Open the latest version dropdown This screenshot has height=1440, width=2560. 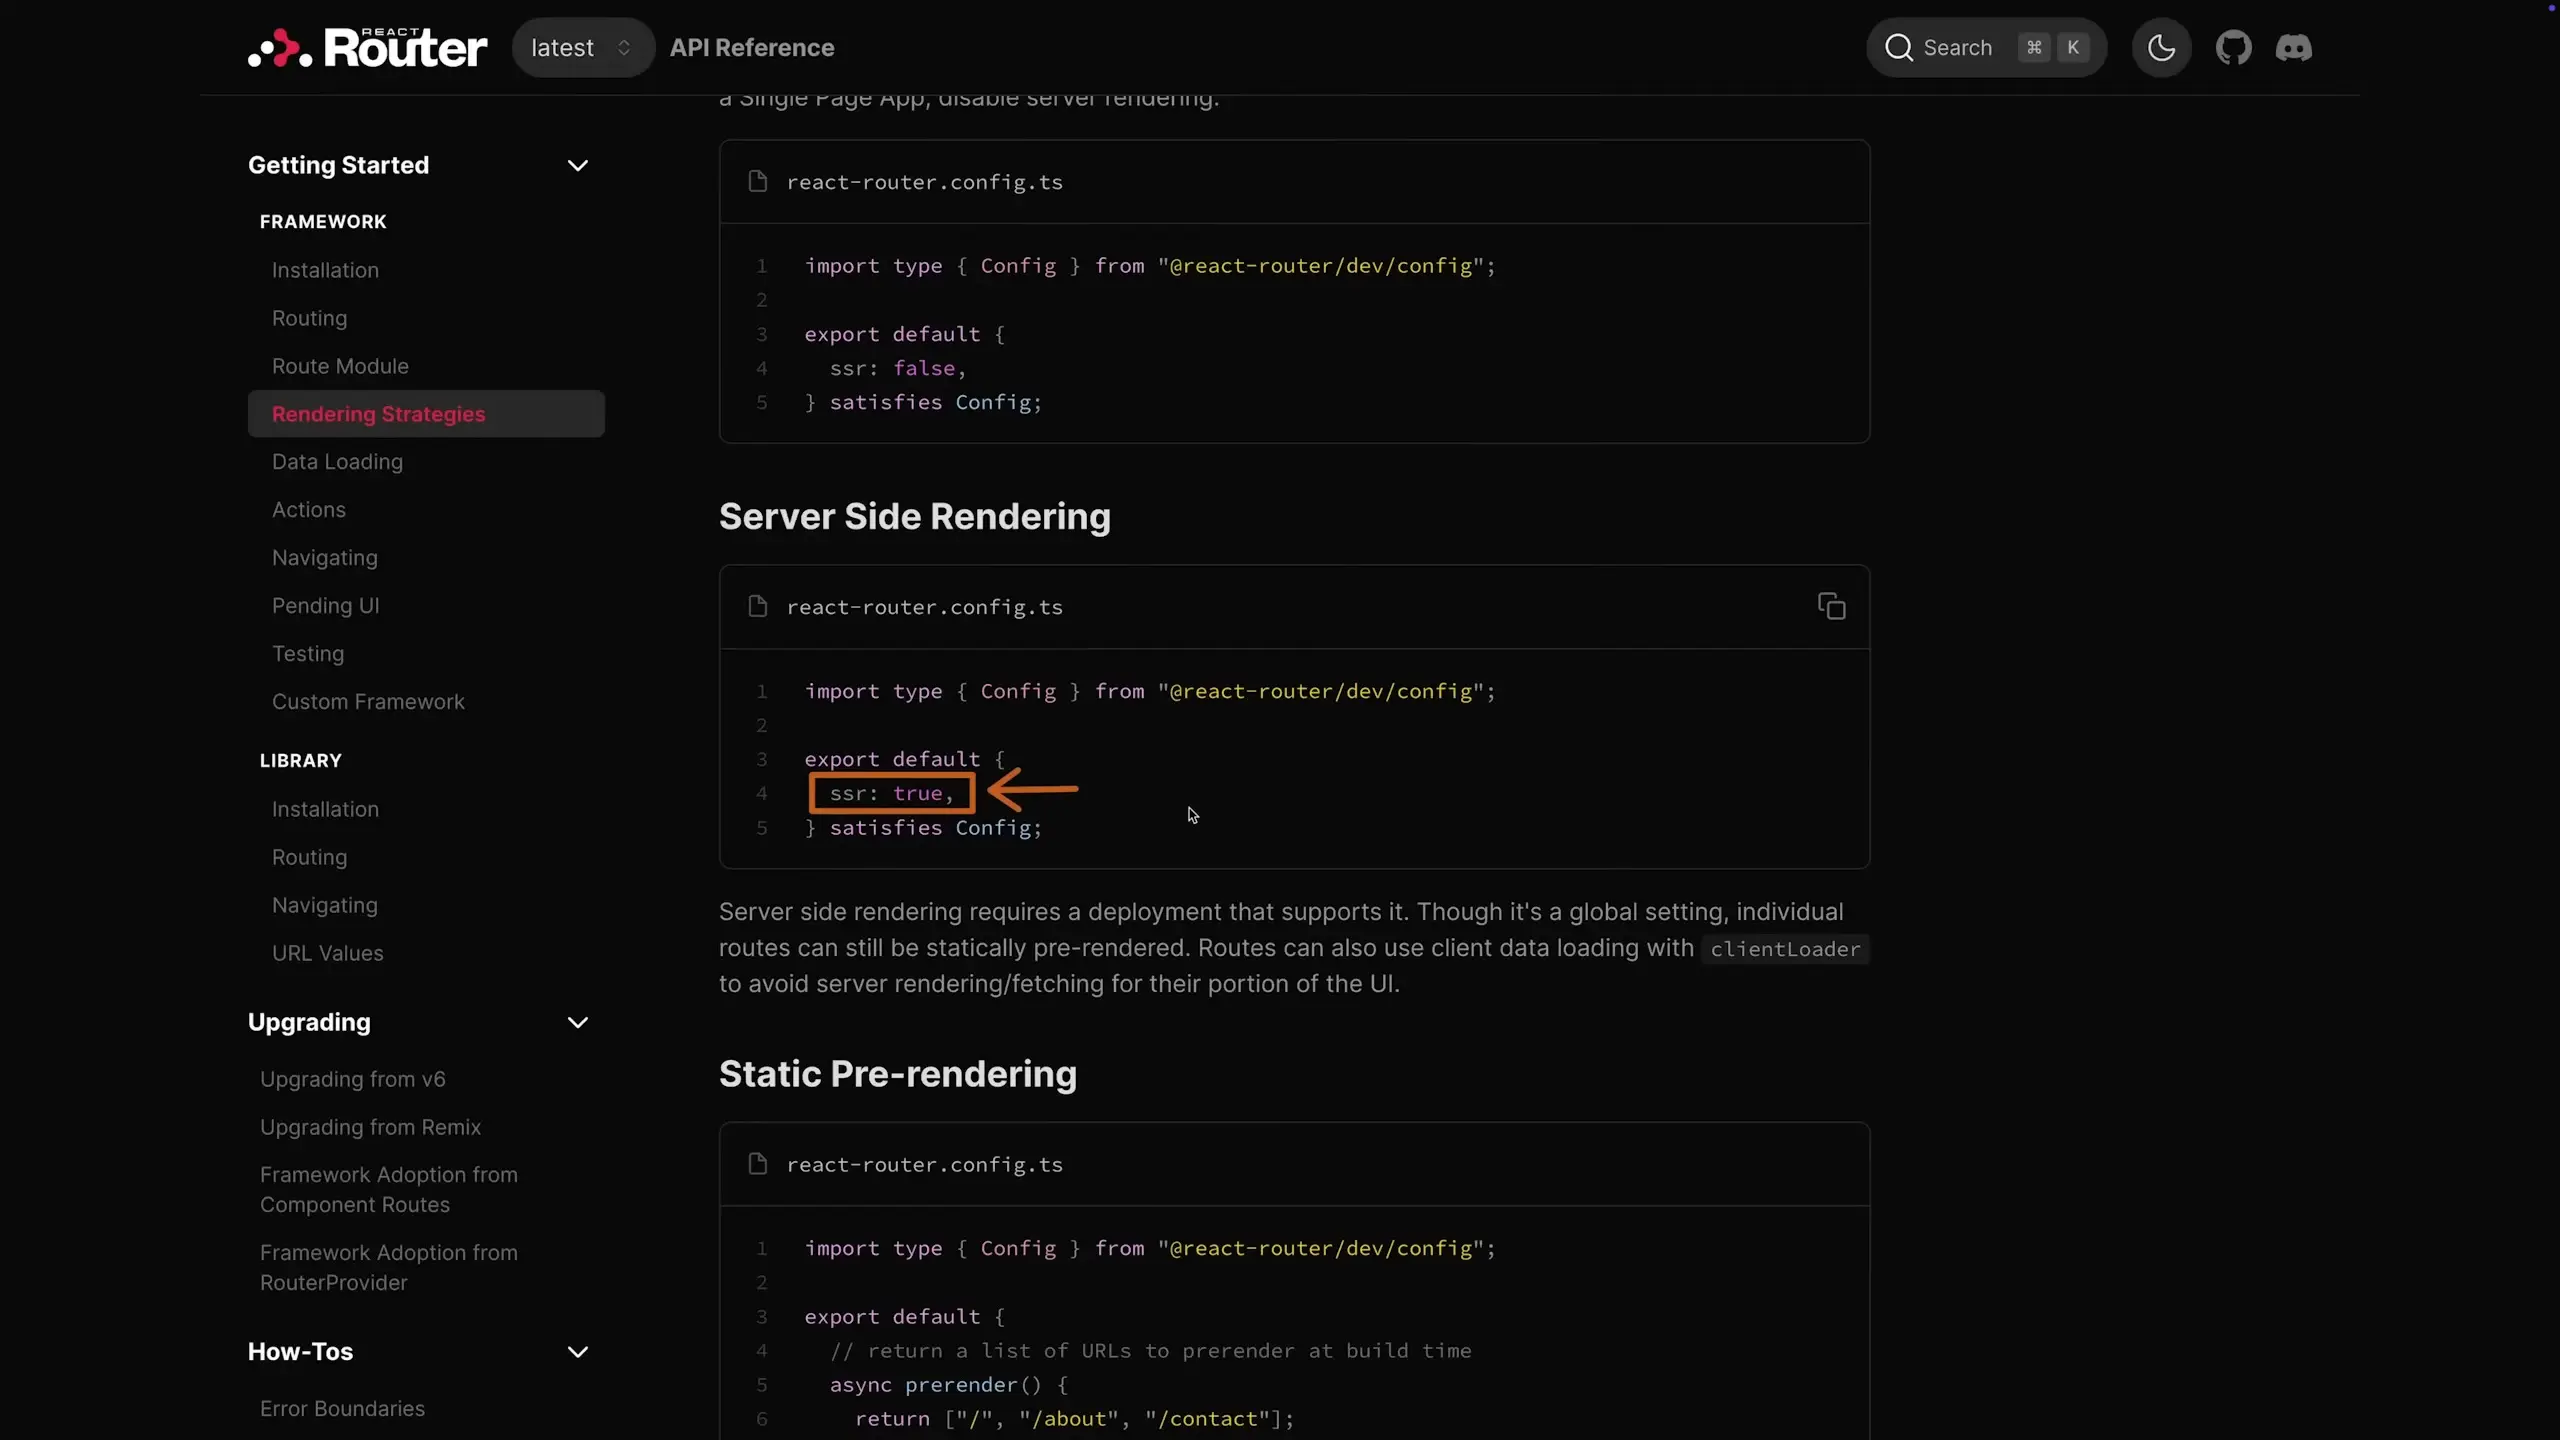click(582, 47)
